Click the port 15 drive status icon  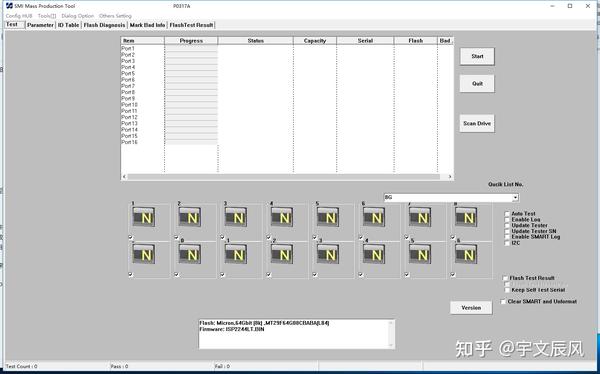[x=420, y=254]
